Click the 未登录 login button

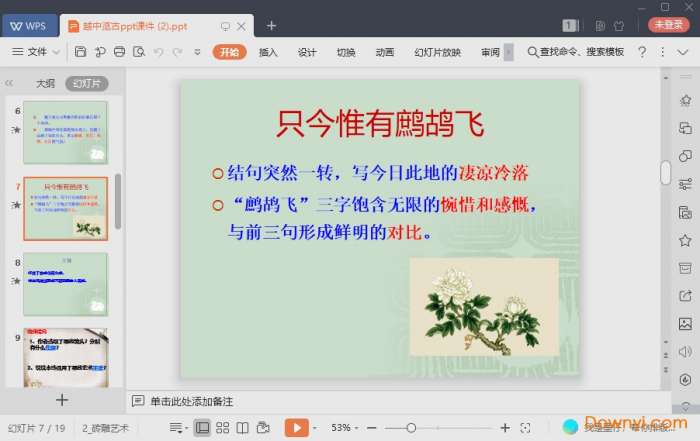668,25
